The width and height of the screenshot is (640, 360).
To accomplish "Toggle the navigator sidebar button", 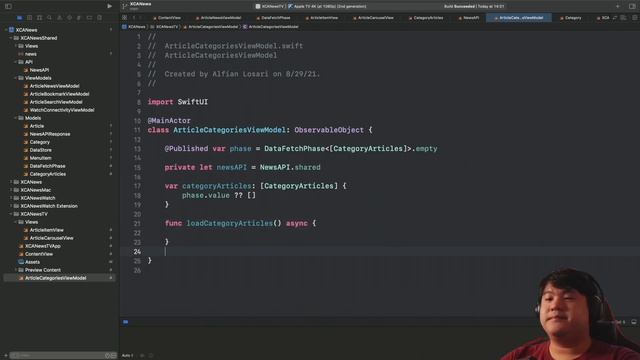I will pos(8,6).
